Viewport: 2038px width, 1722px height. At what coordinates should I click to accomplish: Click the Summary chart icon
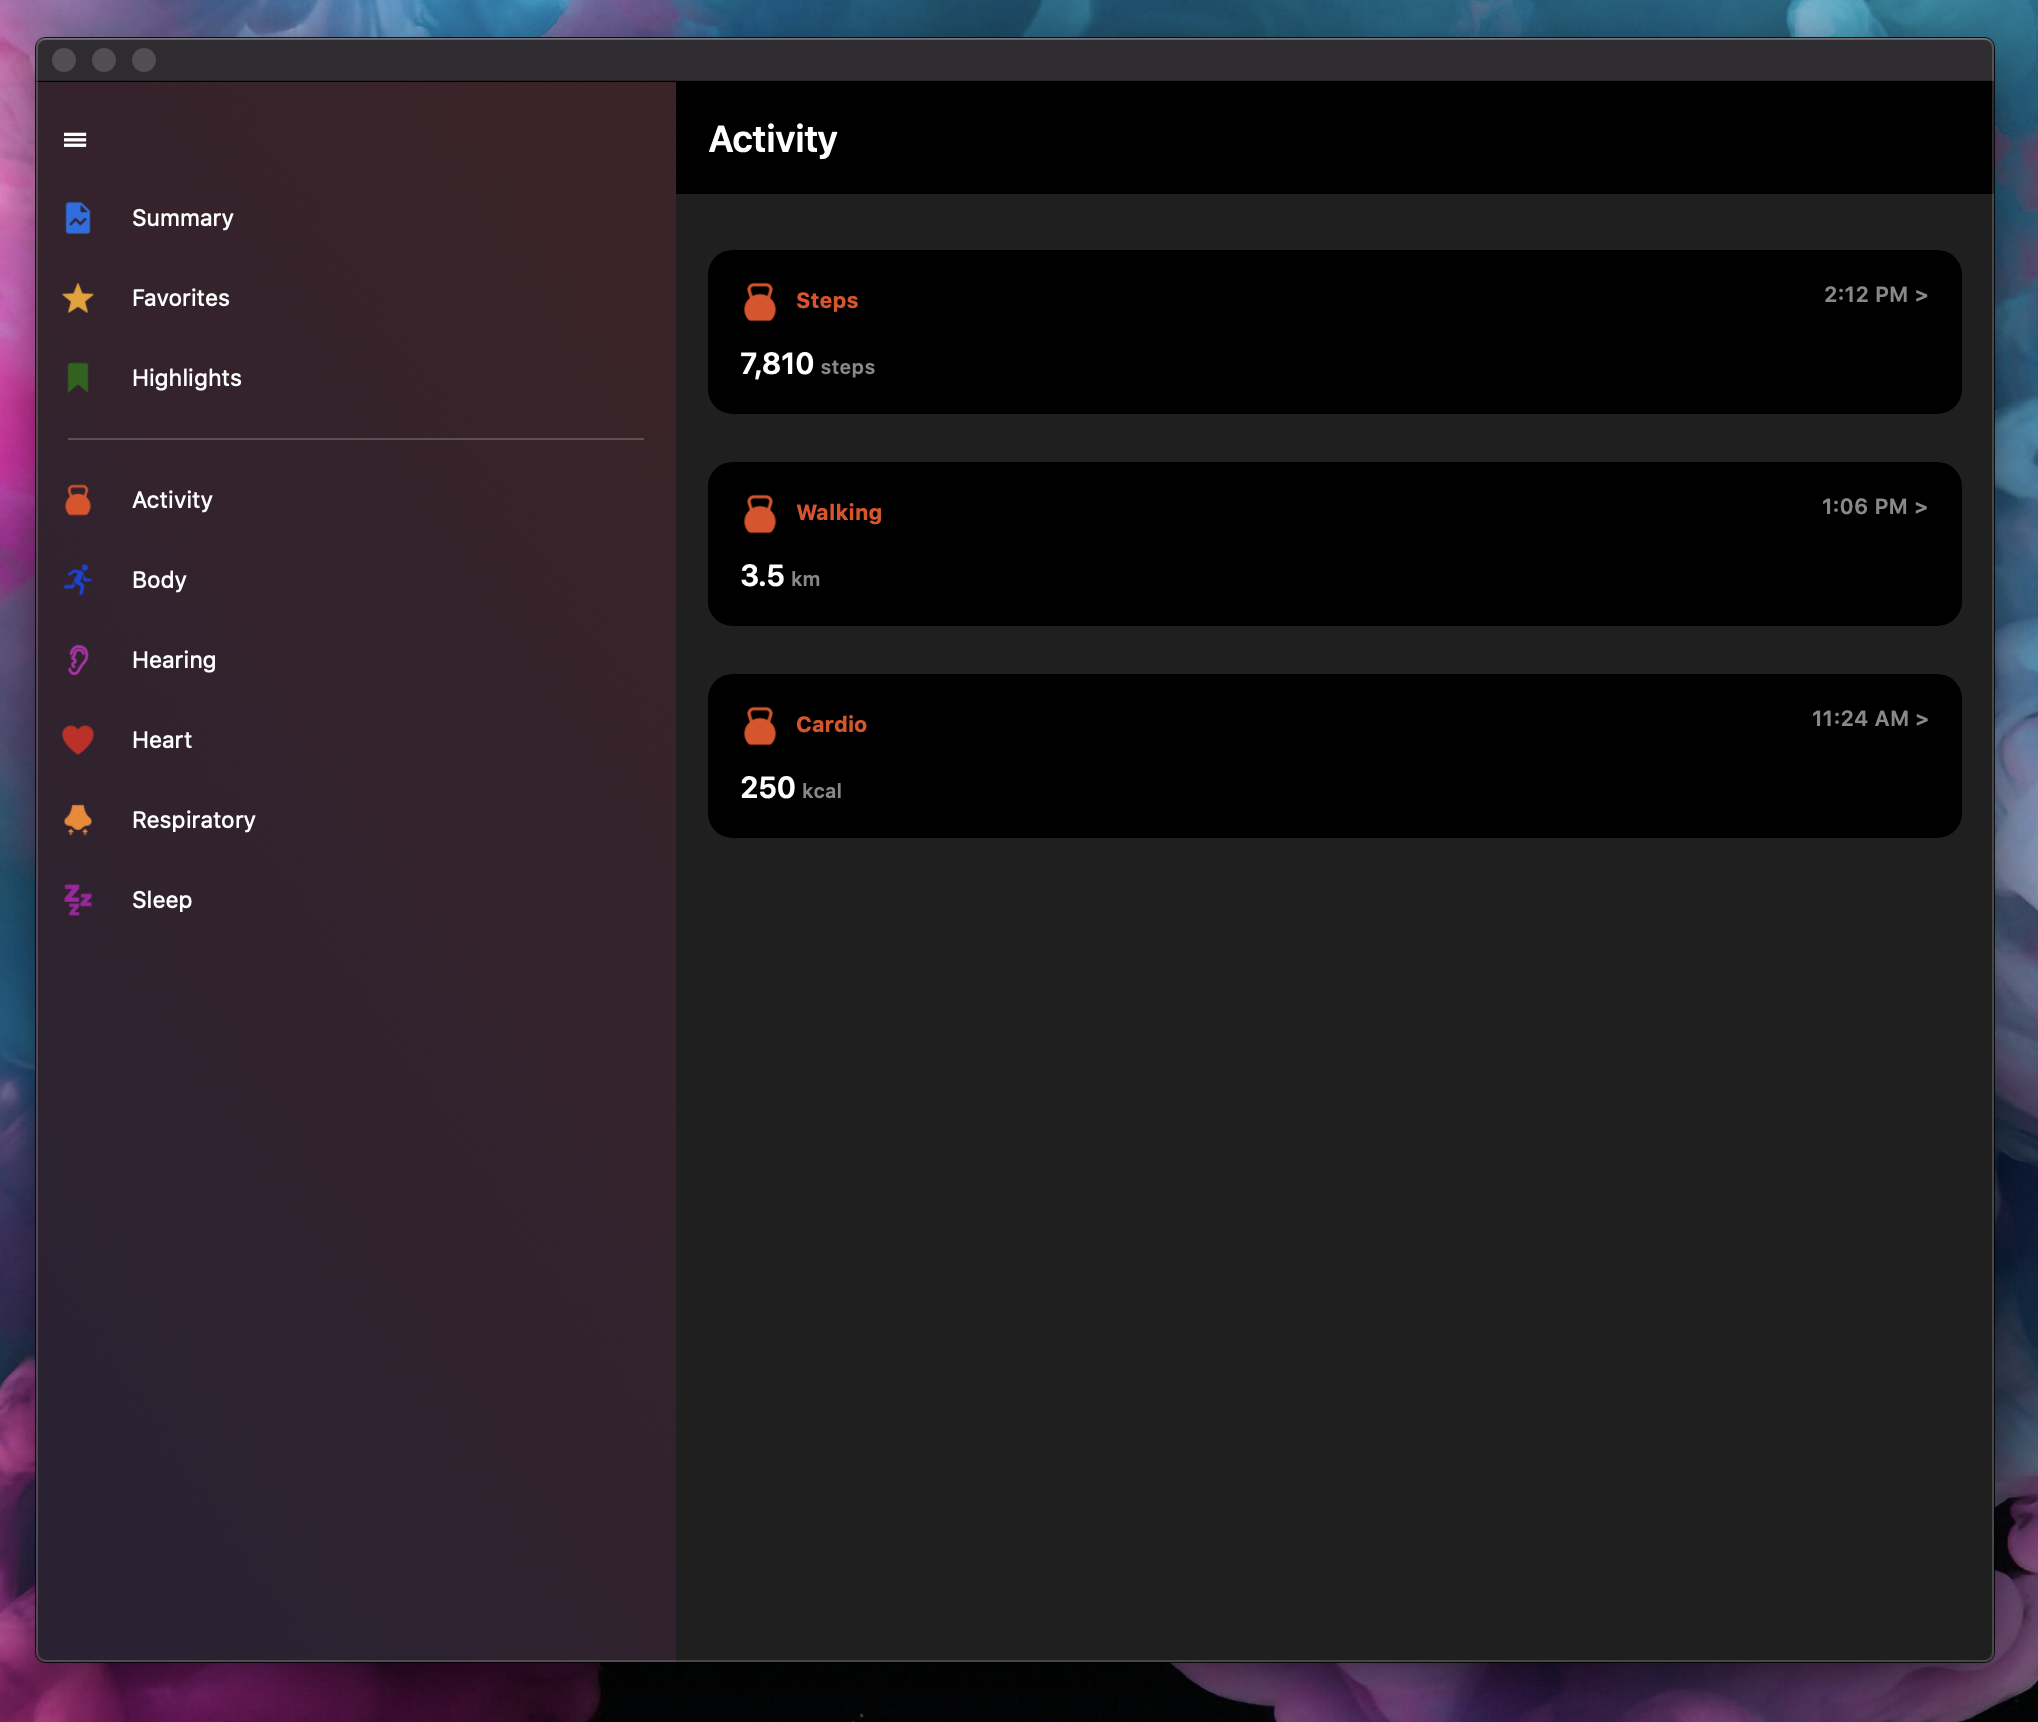point(78,218)
